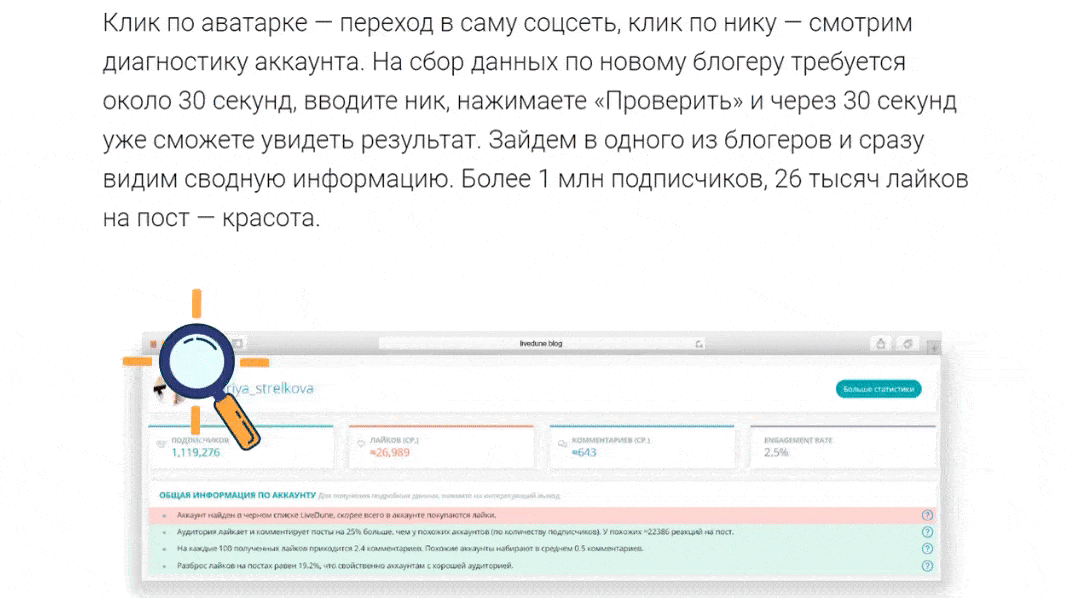Open the strelkova account nickname link

pyautogui.click(x=269, y=388)
